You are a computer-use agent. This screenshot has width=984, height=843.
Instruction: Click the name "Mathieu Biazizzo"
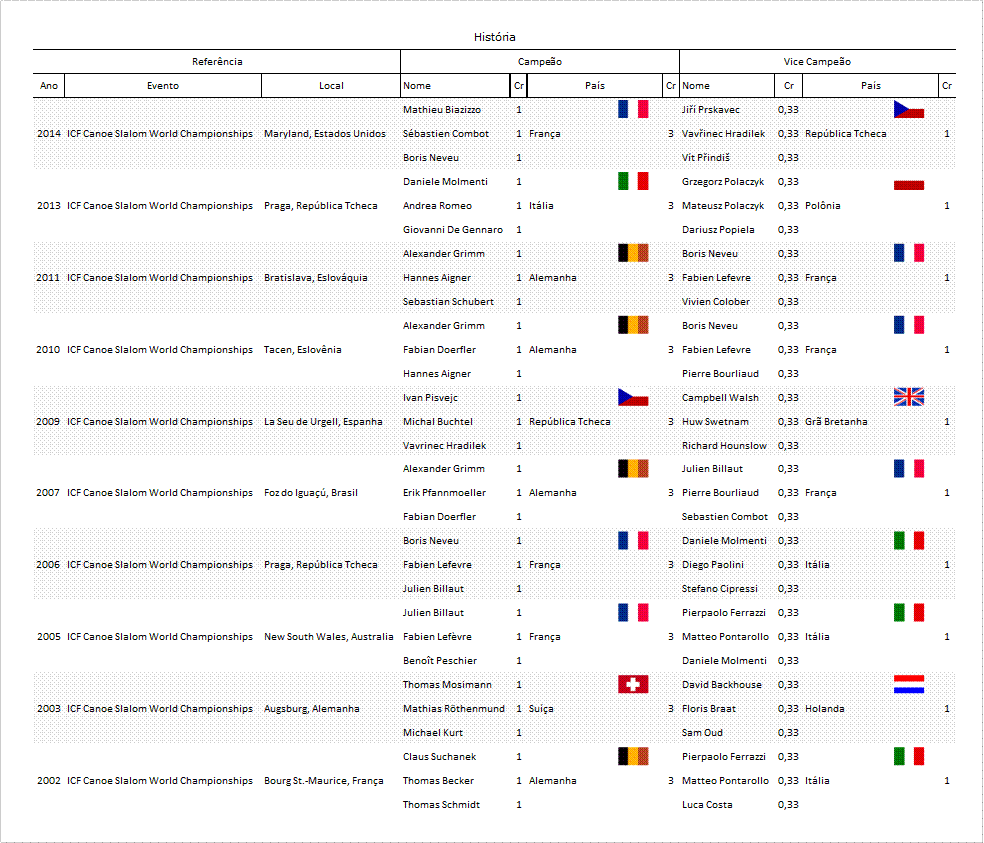click(442, 109)
